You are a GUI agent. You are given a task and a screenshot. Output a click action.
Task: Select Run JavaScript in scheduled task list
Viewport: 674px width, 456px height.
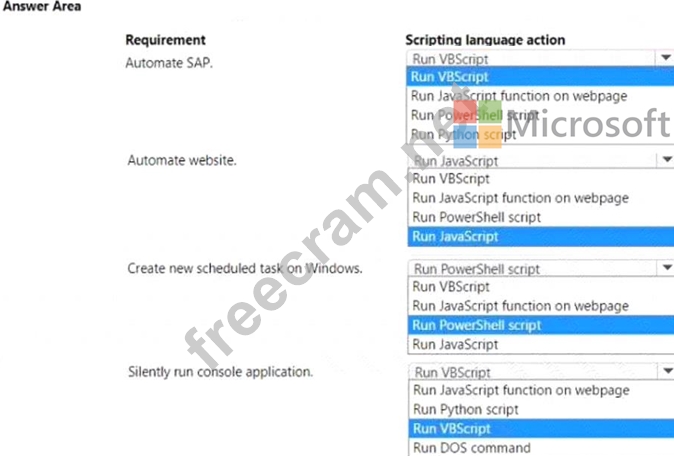(x=455, y=344)
